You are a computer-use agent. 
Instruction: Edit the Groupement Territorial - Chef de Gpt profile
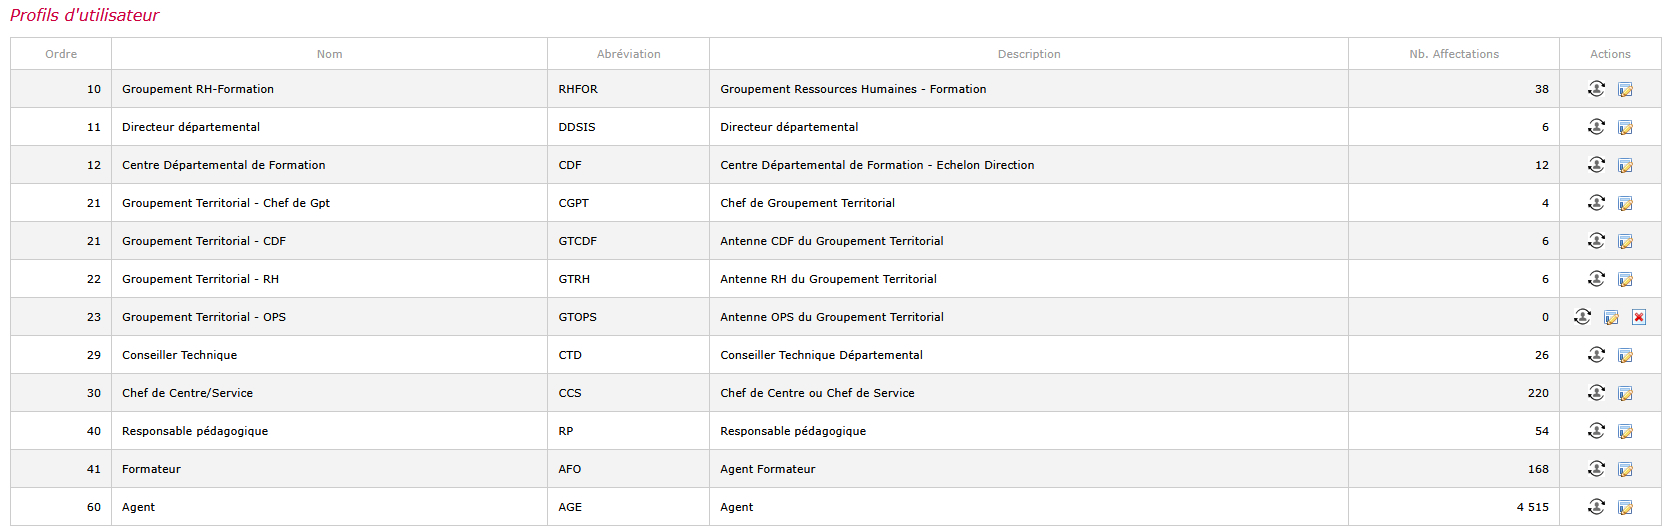[x=1625, y=203]
